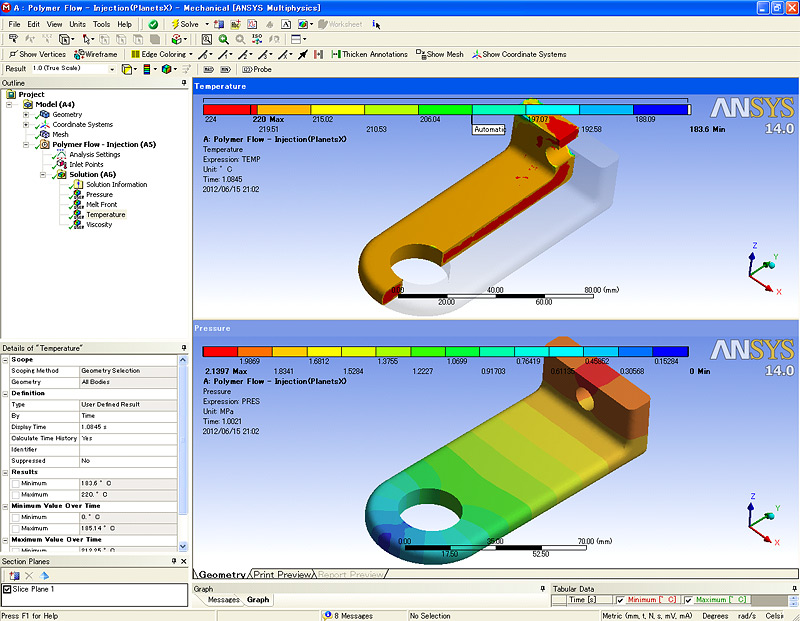
Task: Toggle Show Vertices
Action: [37, 54]
